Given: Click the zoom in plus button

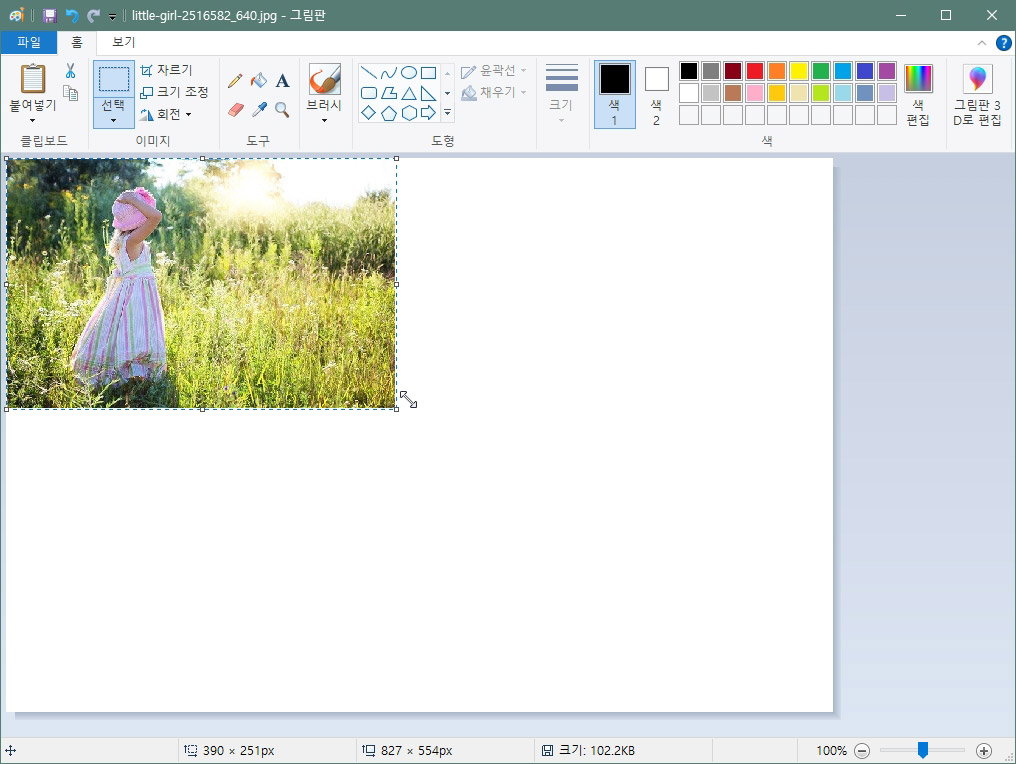Looking at the screenshot, I should click(984, 751).
